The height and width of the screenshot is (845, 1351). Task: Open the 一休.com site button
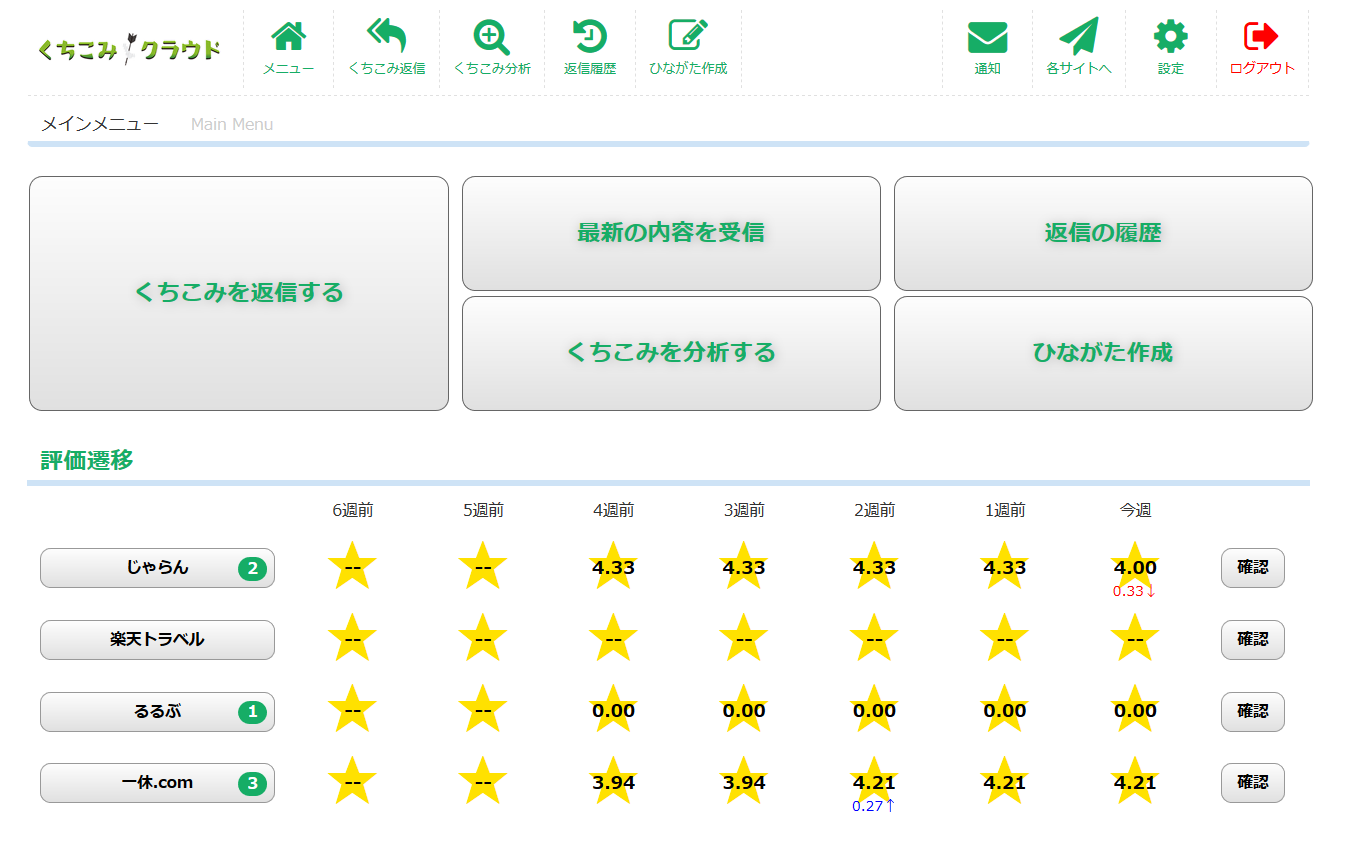(x=157, y=783)
